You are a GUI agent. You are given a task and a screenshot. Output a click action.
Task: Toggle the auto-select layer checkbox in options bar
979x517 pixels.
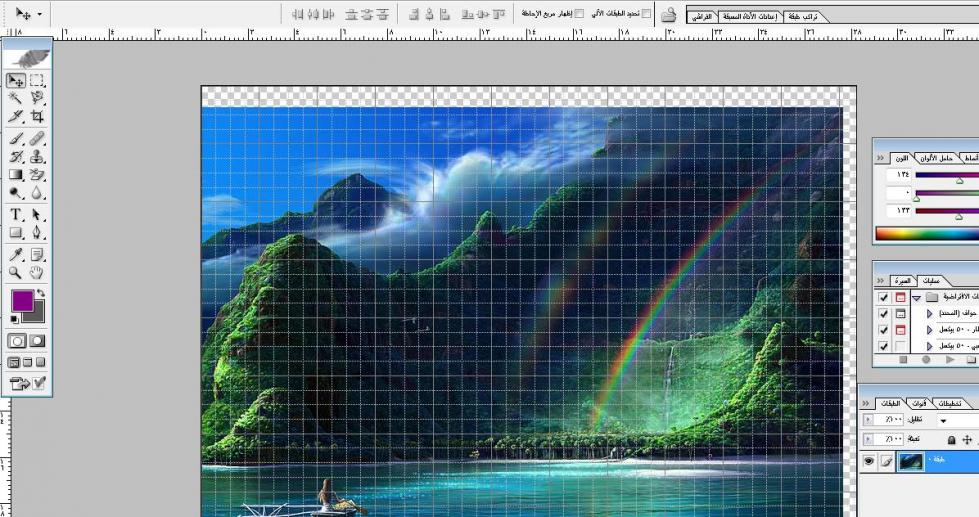coord(646,14)
